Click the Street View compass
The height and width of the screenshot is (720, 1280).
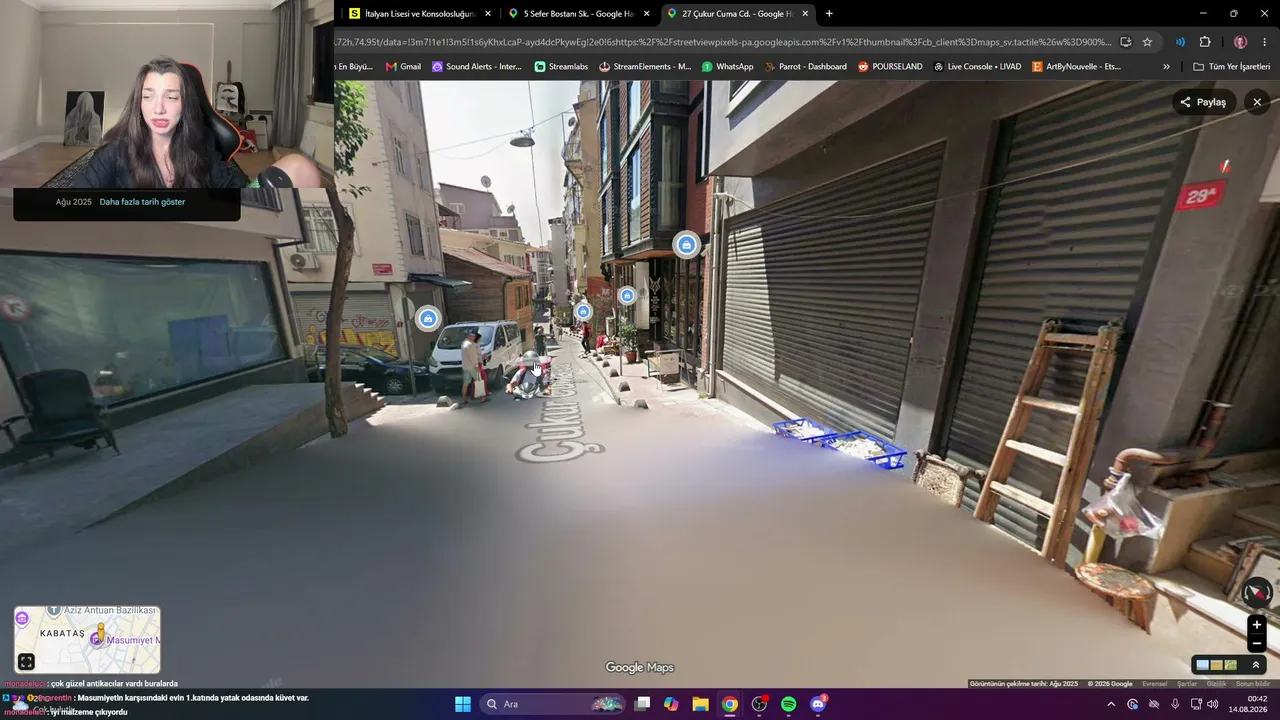pyautogui.click(x=1257, y=593)
